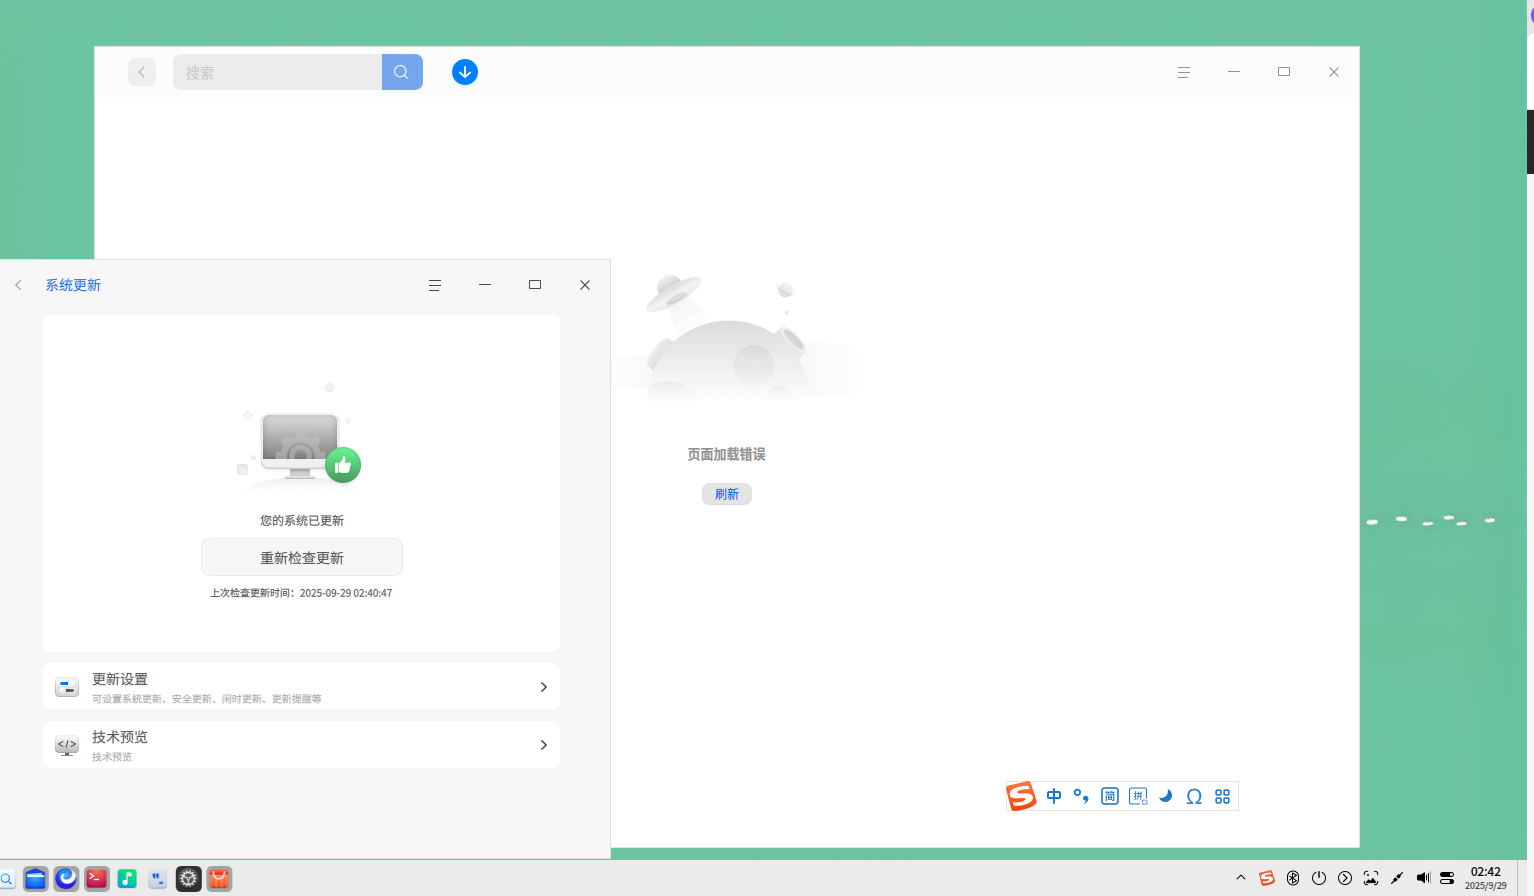Expand the system tray hidden icons arrow
The image size is (1534, 896).
(x=1241, y=878)
